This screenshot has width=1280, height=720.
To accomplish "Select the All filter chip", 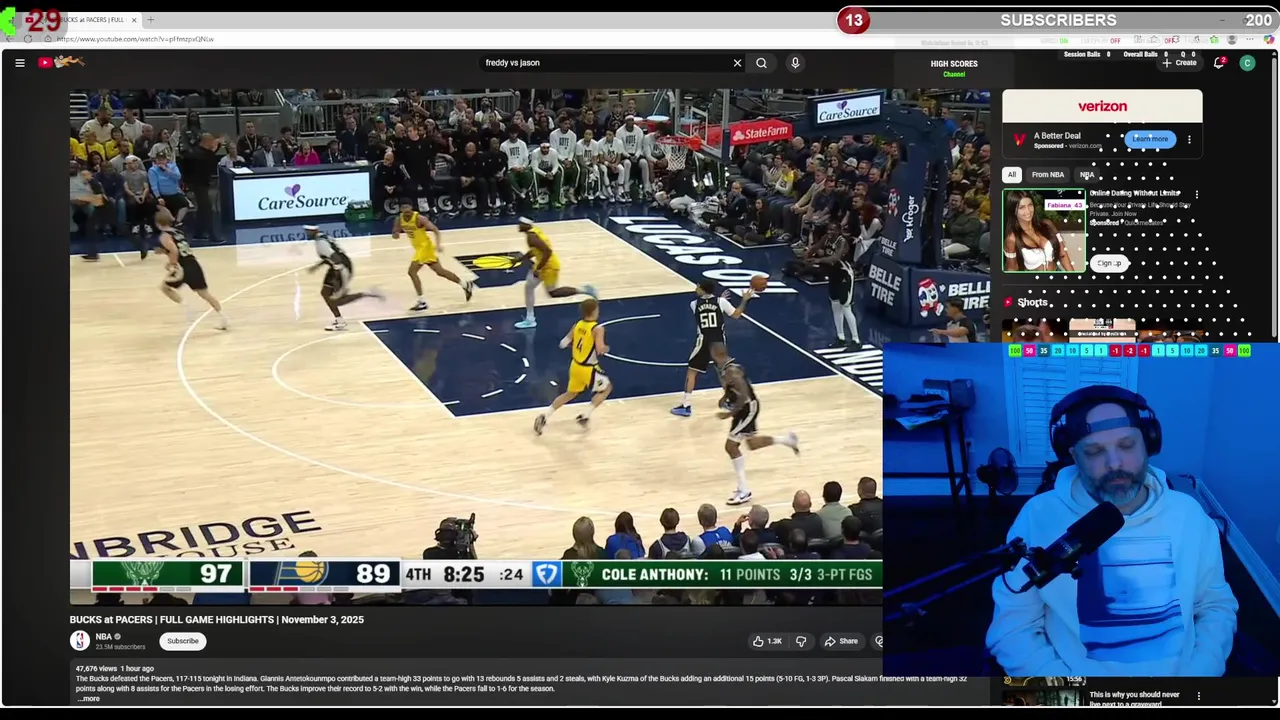I will (1011, 175).
